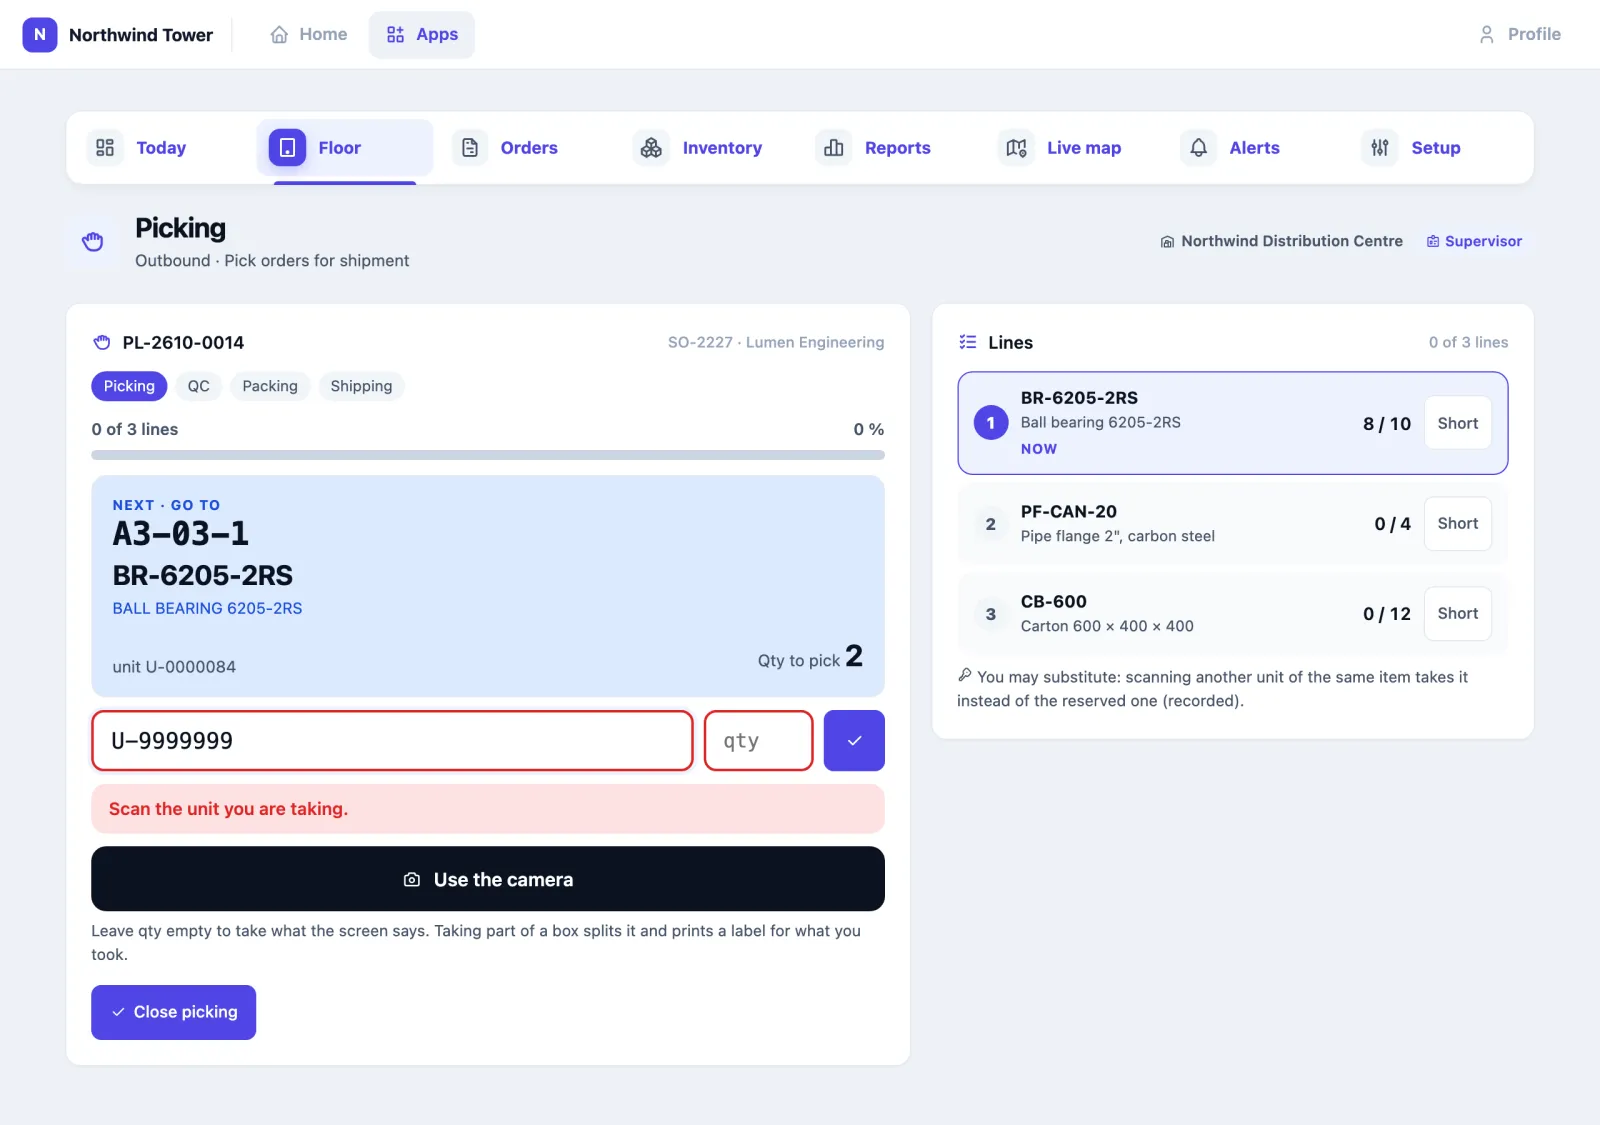
Task: Click the Inventory boxes icon
Action: pyautogui.click(x=651, y=148)
